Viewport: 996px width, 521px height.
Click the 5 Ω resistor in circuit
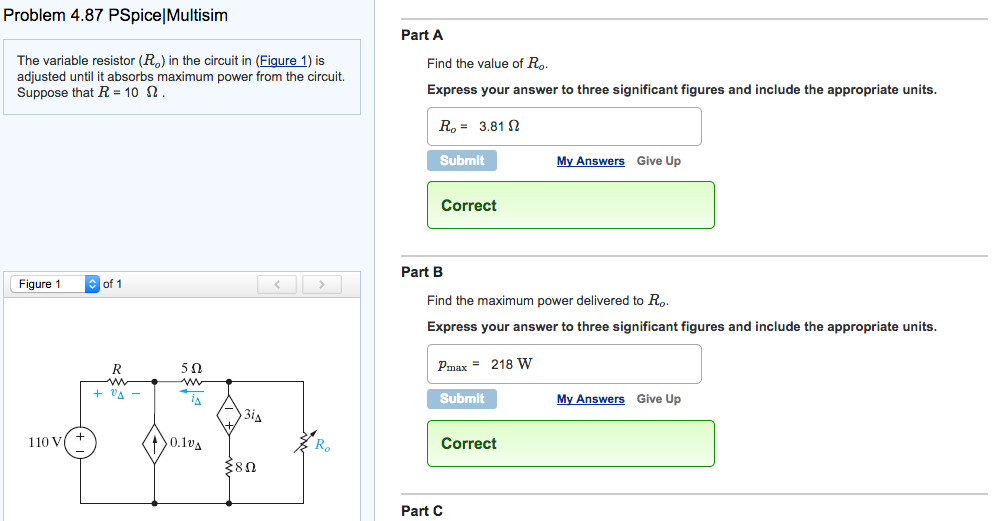(192, 381)
